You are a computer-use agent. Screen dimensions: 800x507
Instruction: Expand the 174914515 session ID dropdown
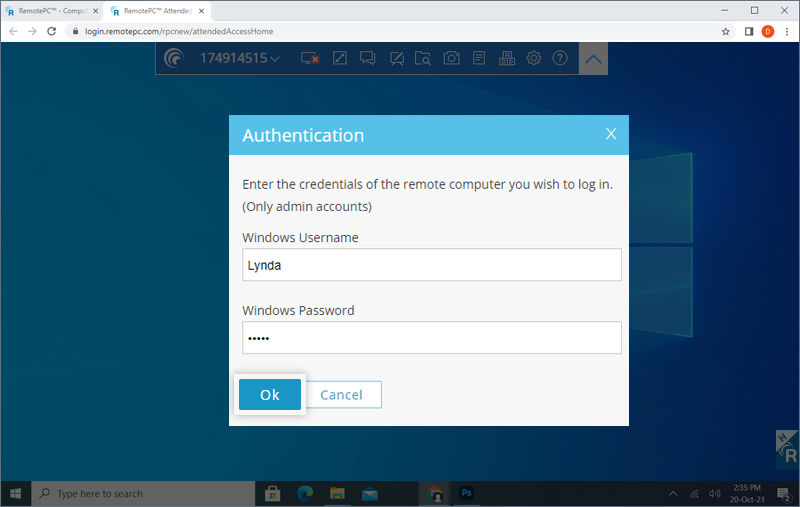[x=275, y=59]
